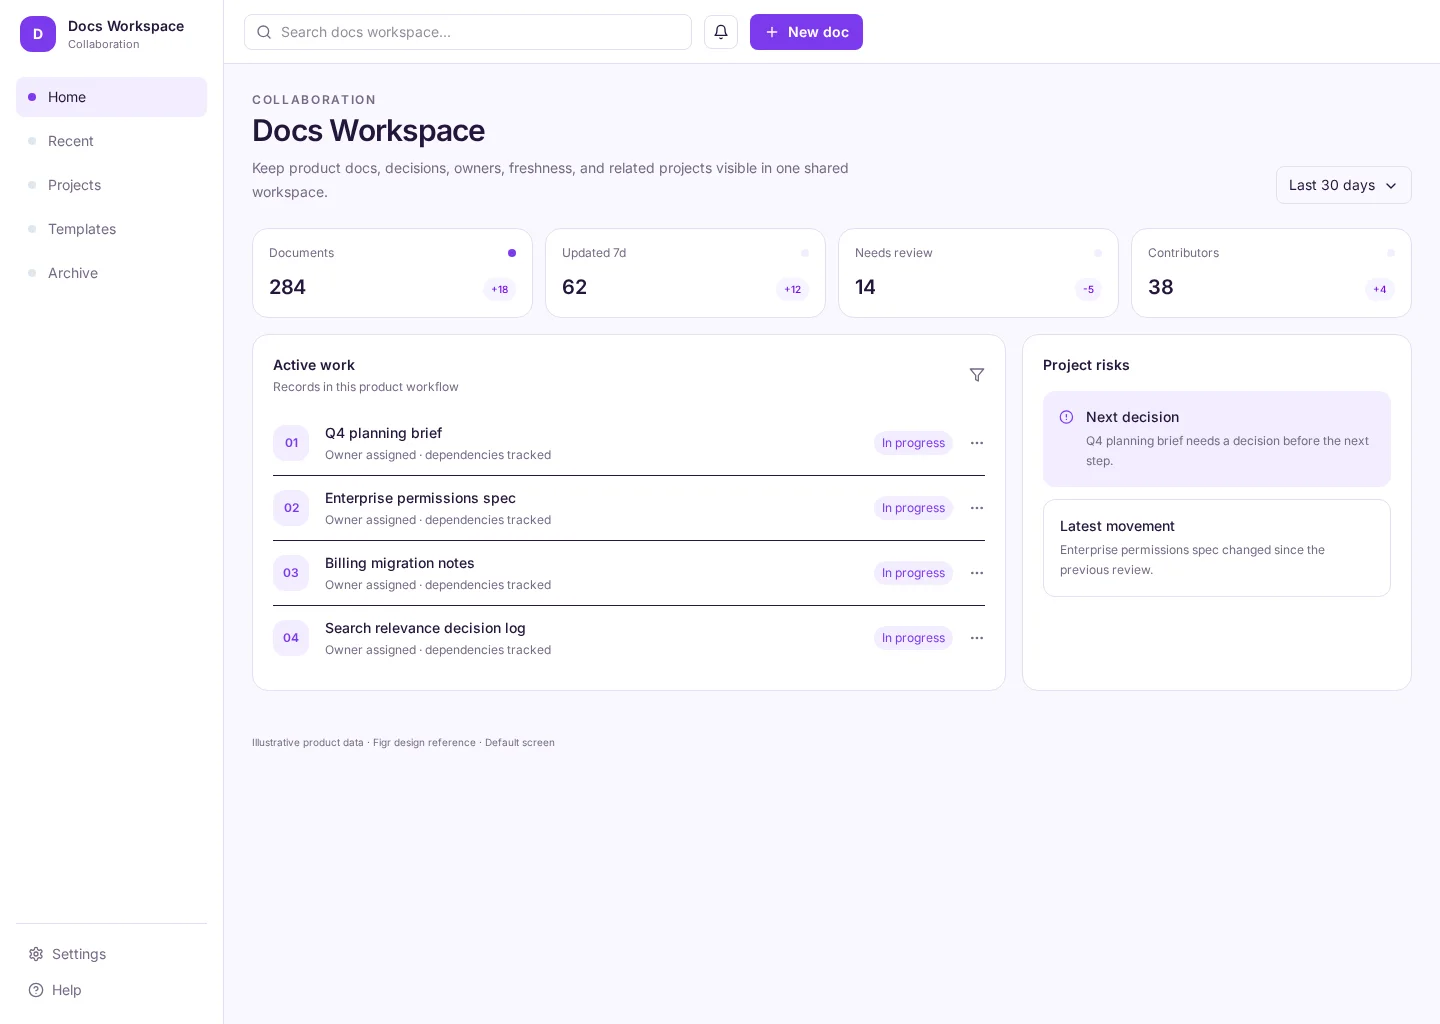Open Archive in sidebar
The image size is (1440, 1024).
[111, 273]
